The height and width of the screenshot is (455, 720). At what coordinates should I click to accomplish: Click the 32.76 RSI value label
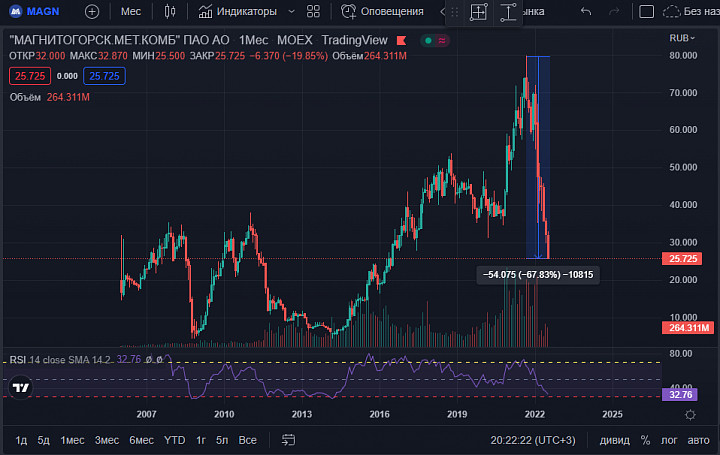click(x=680, y=394)
